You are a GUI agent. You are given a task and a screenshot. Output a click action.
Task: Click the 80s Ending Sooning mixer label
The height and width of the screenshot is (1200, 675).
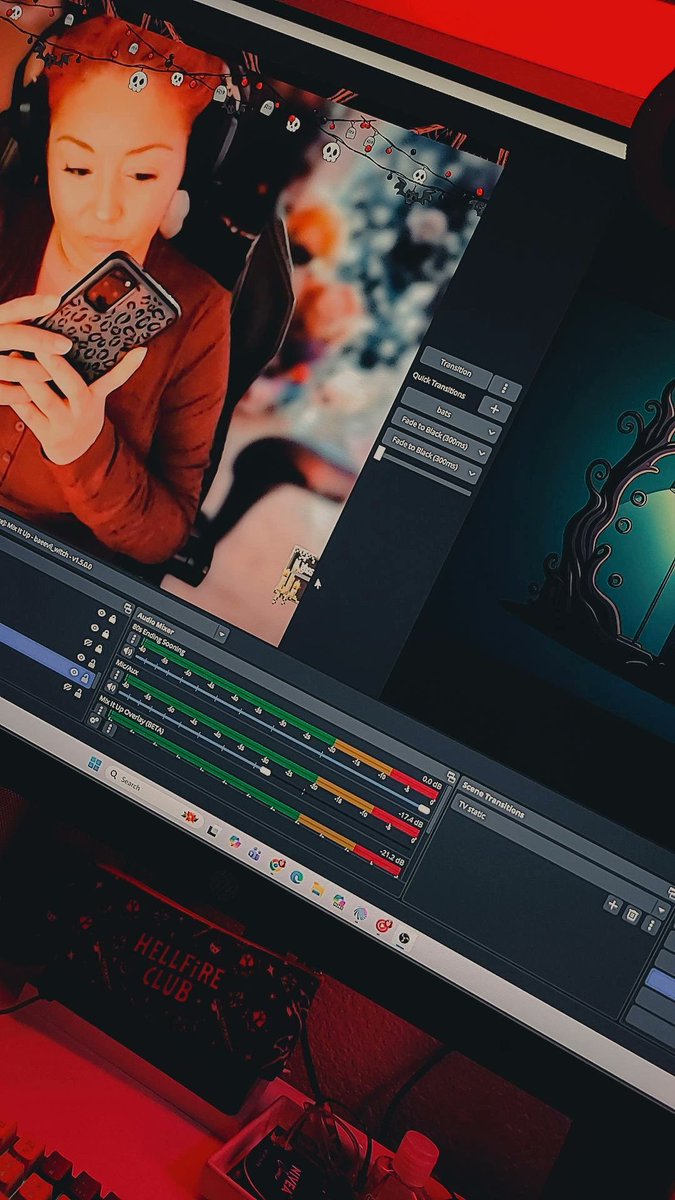click(x=159, y=638)
